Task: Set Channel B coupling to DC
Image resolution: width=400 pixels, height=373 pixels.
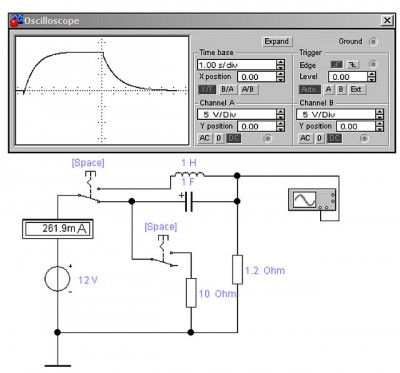Action: [334, 138]
